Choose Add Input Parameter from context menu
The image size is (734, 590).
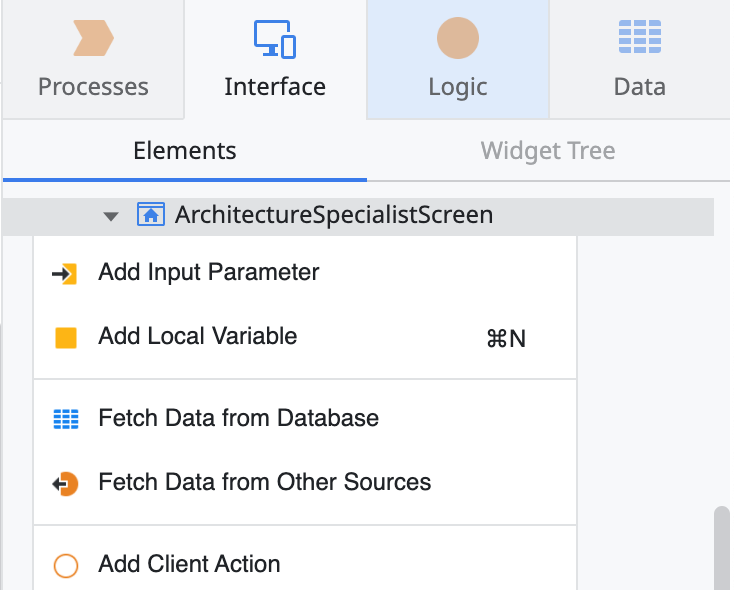coord(209,272)
